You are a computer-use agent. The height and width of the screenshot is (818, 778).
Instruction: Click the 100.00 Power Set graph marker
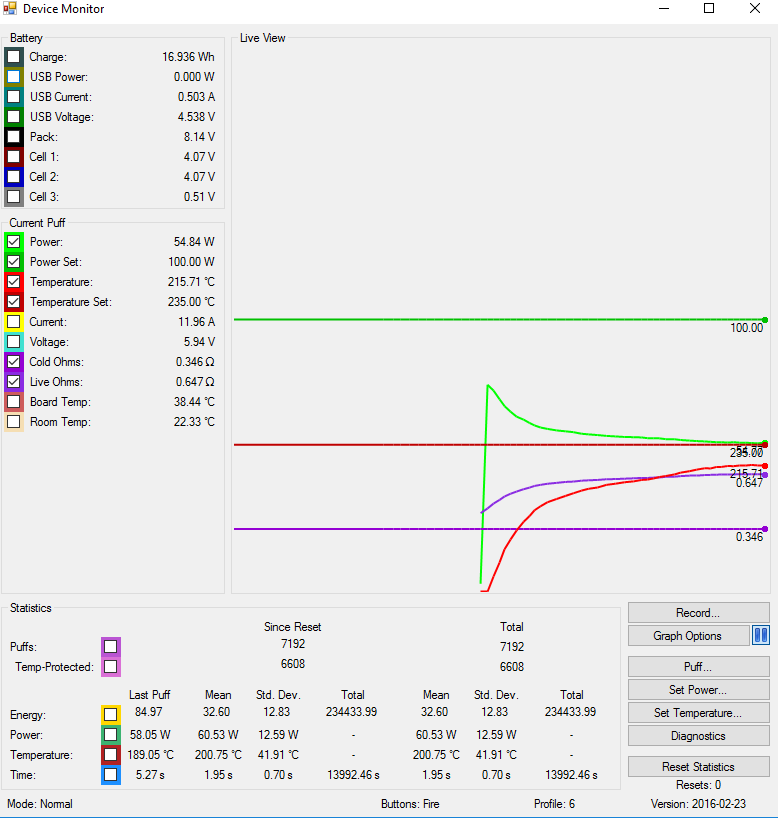765,320
